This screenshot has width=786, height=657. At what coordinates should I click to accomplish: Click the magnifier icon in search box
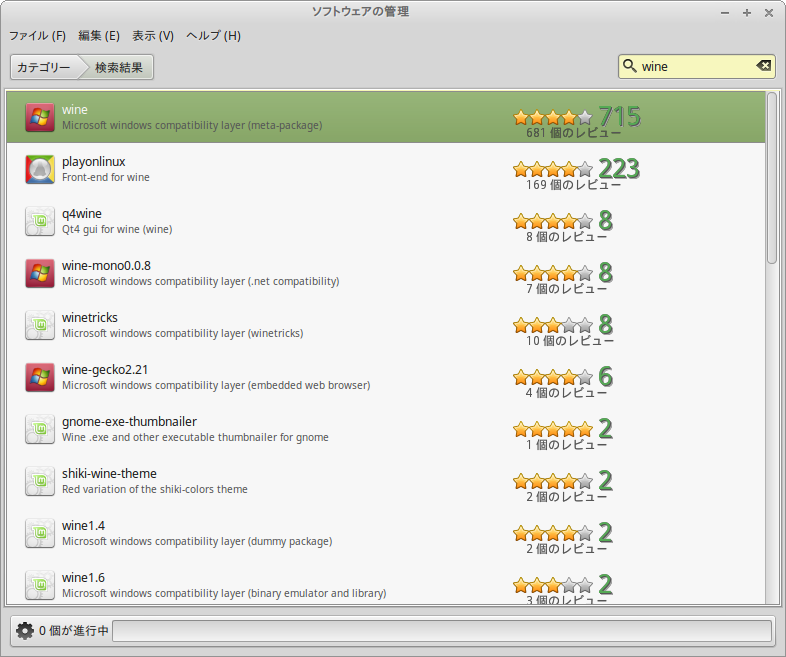coord(630,66)
